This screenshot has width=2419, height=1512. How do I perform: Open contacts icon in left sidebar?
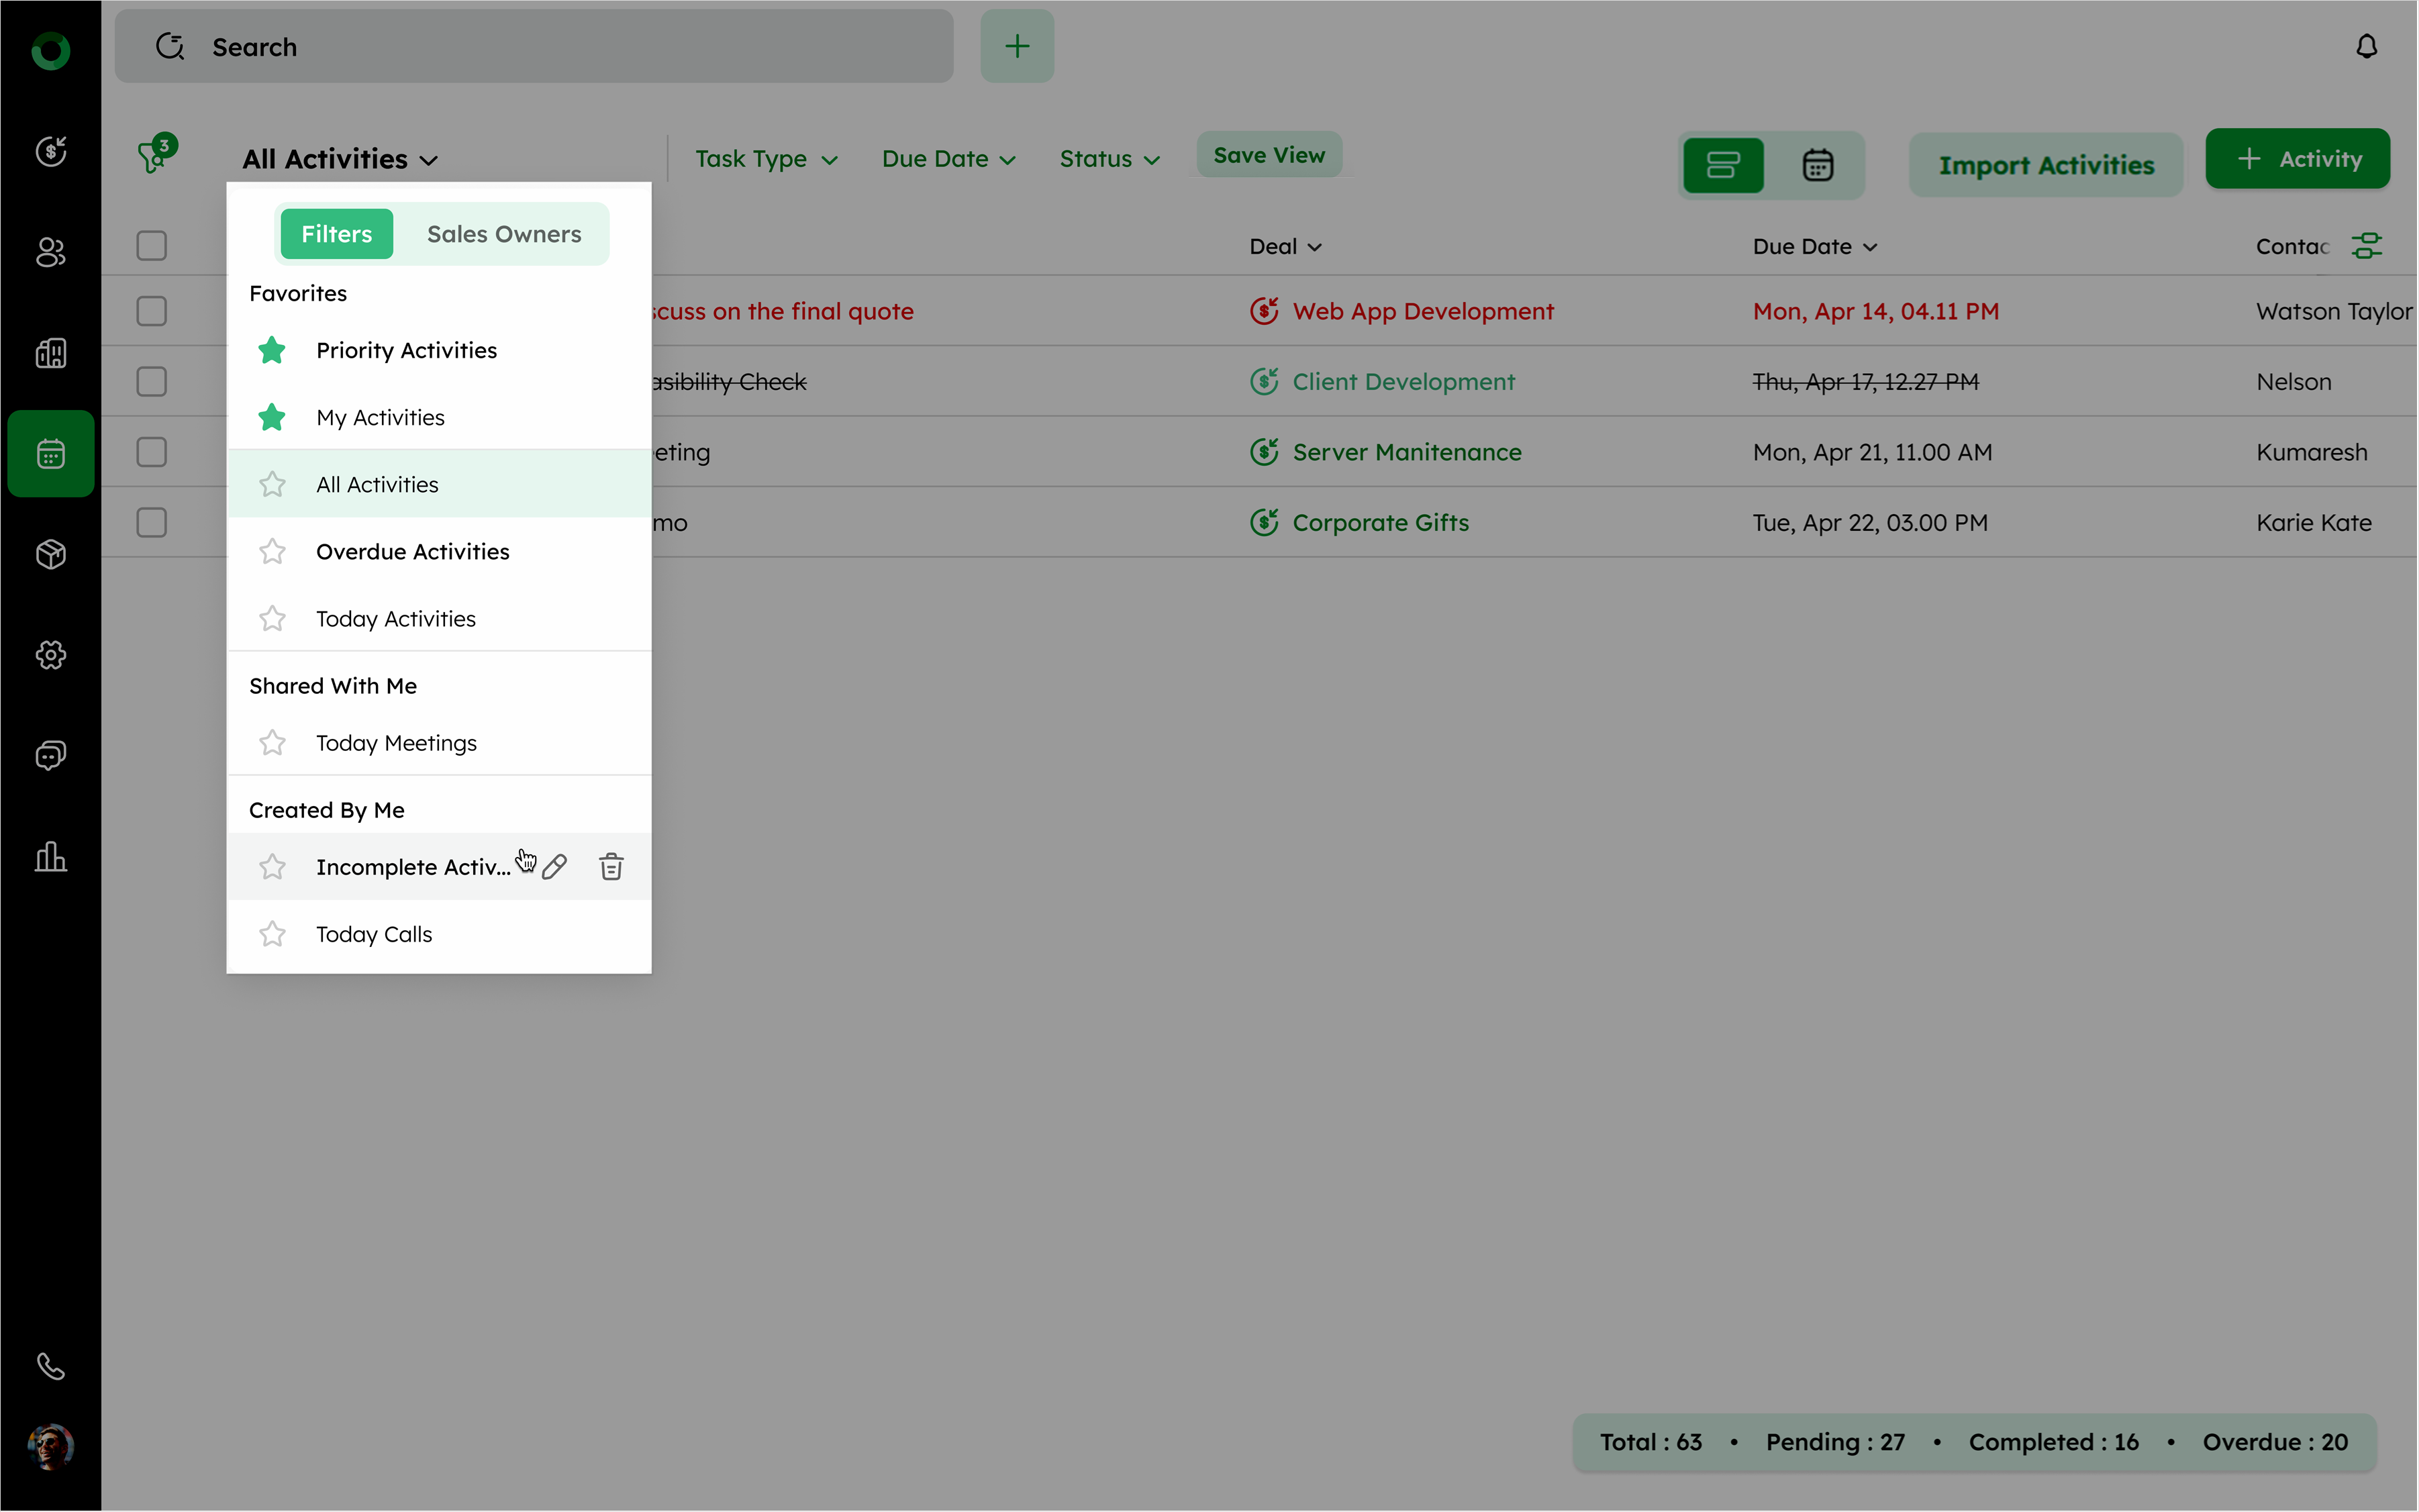pyautogui.click(x=51, y=252)
